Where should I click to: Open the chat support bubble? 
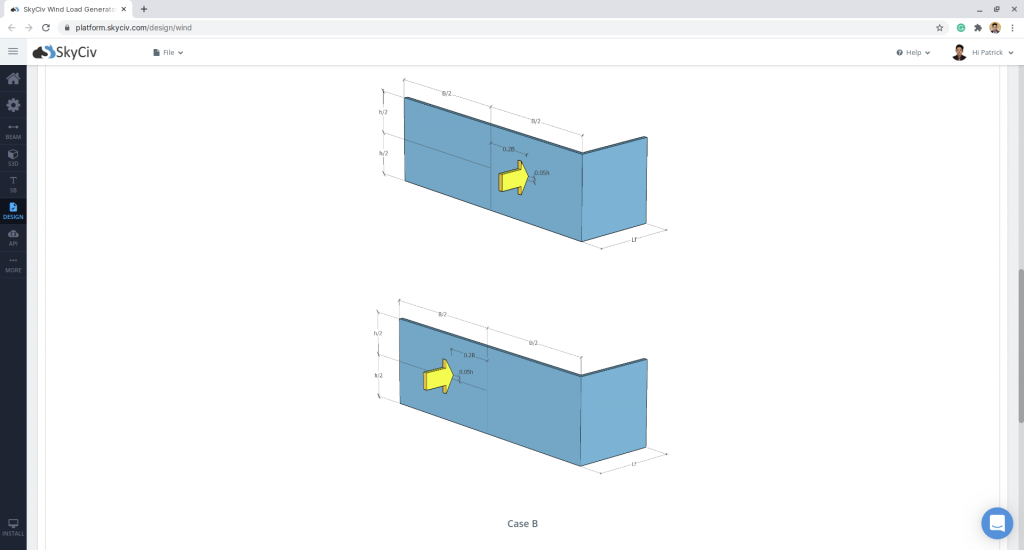[x=996, y=522]
